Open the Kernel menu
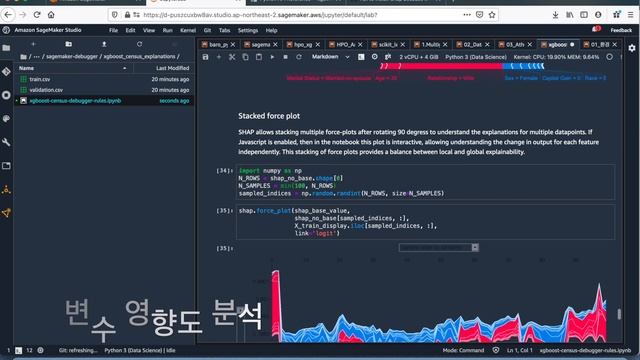640x360 pixels. (188, 30)
